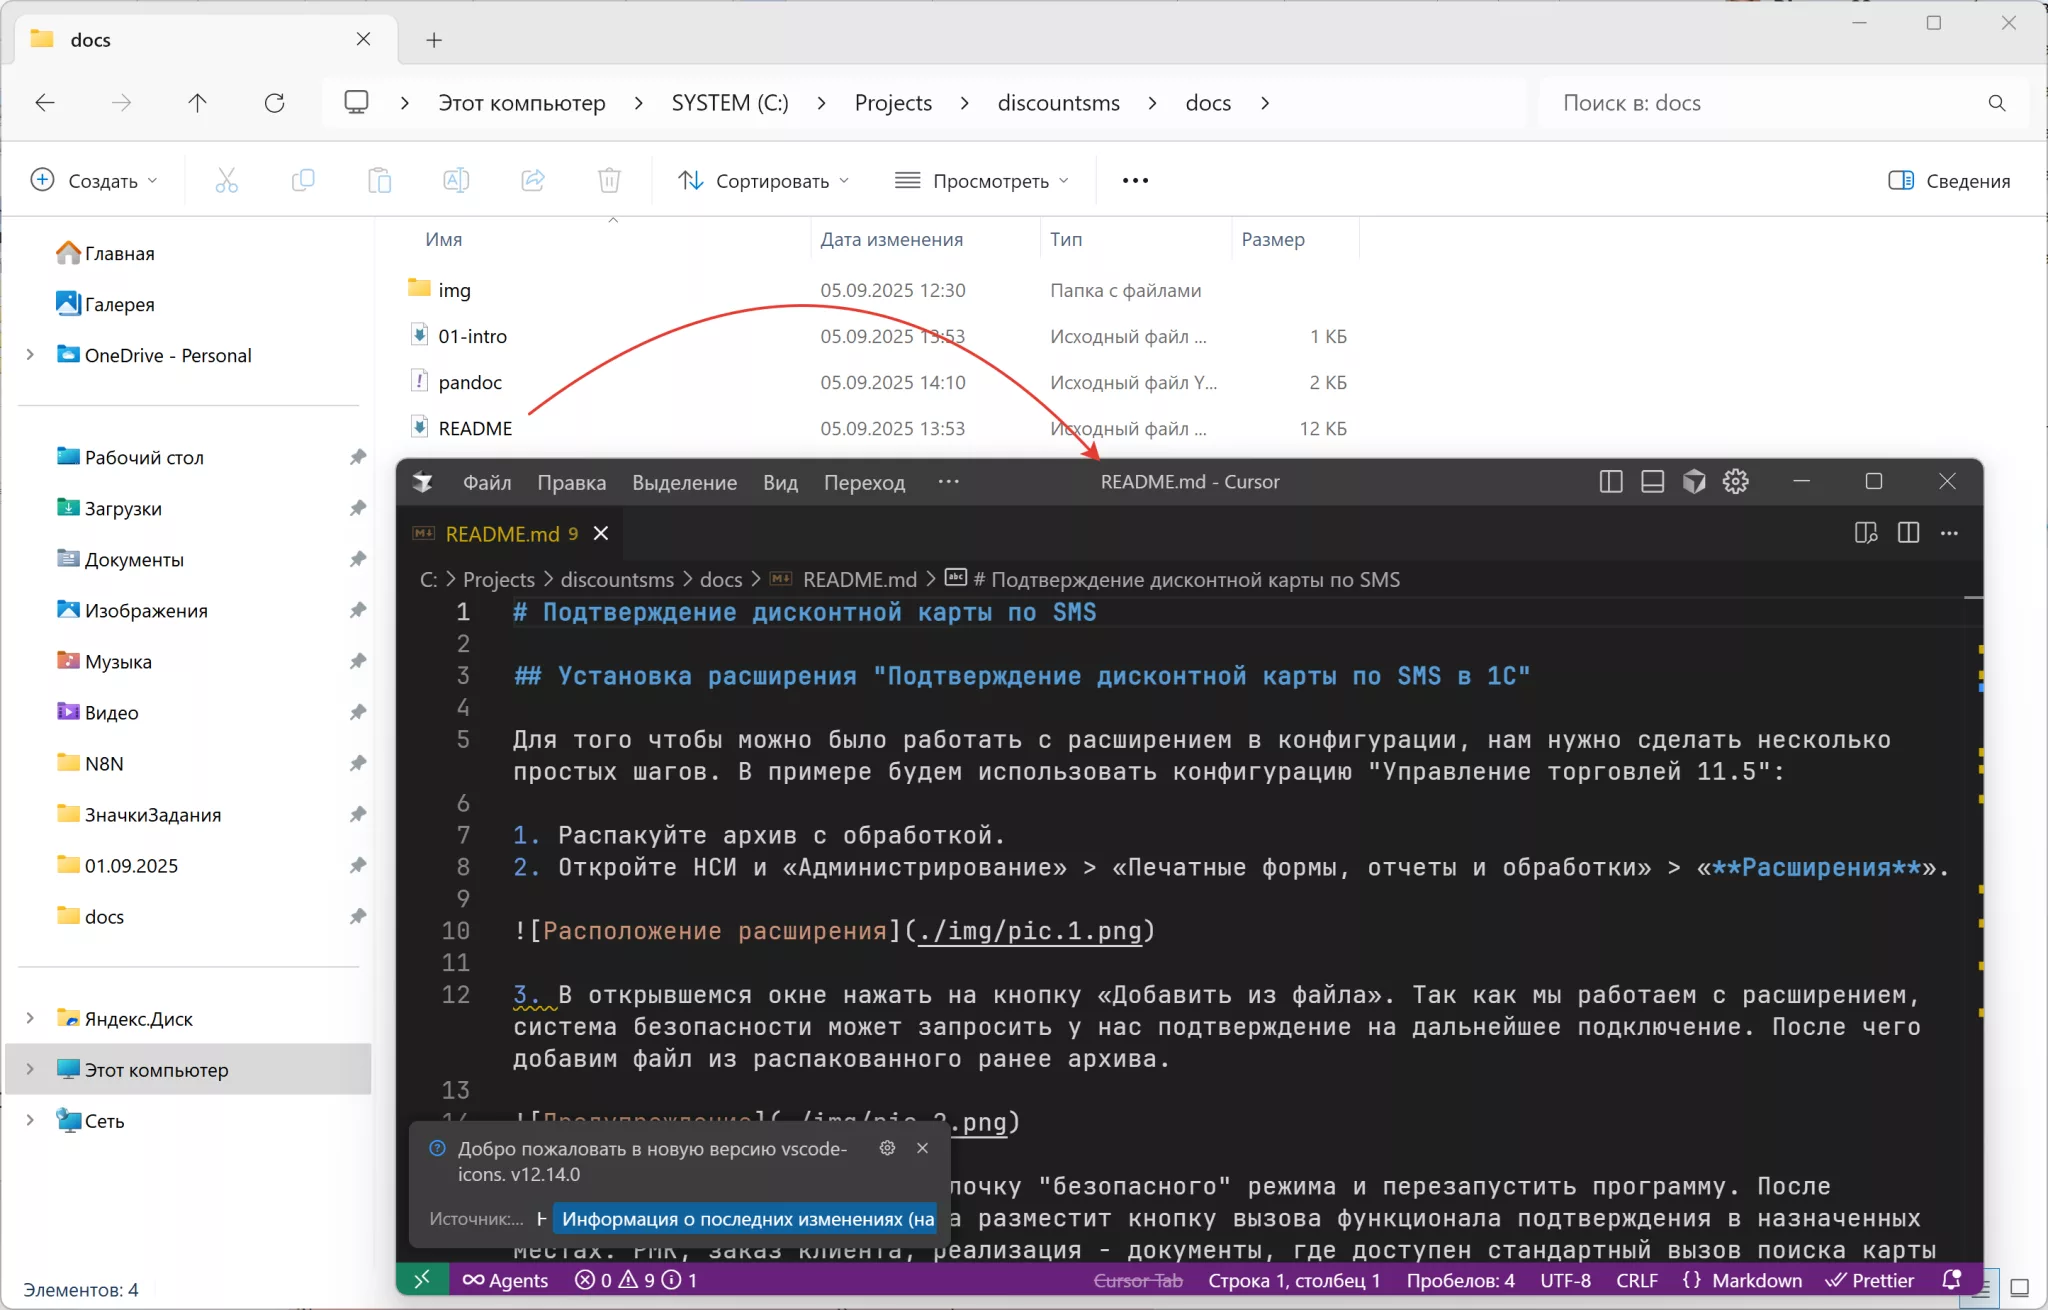
Task: Toggle primary sidebar layout icon in Cursor
Action: pyautogui.click(x=1610, y=482)
